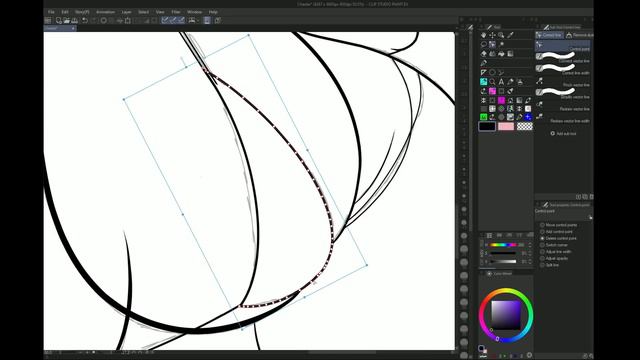Screen dimensions: 640x360
Task: Click the Clear layer circle icon in command bar
Action: click(104, 20)
